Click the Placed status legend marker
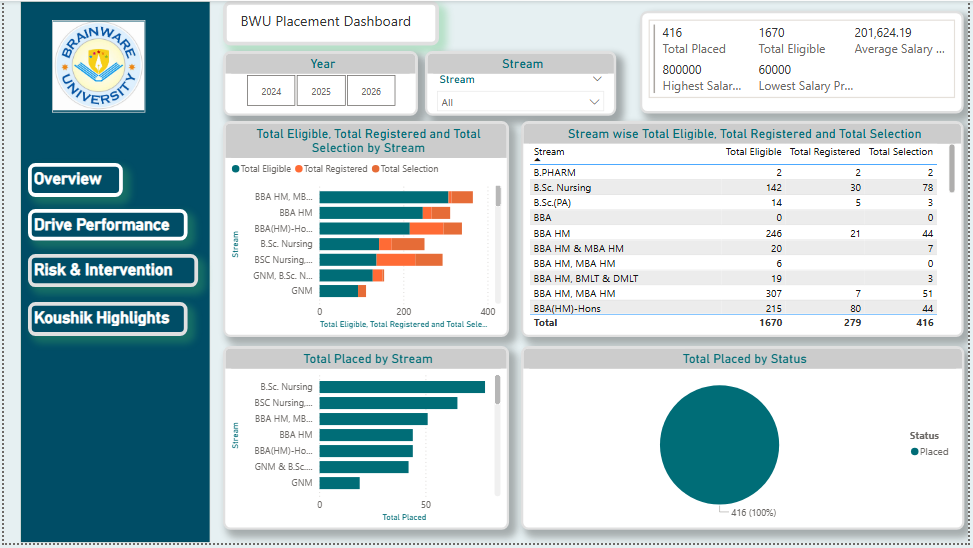Image resolution: width=973 pixels, height=548 pixels. (x=914, y=452)
